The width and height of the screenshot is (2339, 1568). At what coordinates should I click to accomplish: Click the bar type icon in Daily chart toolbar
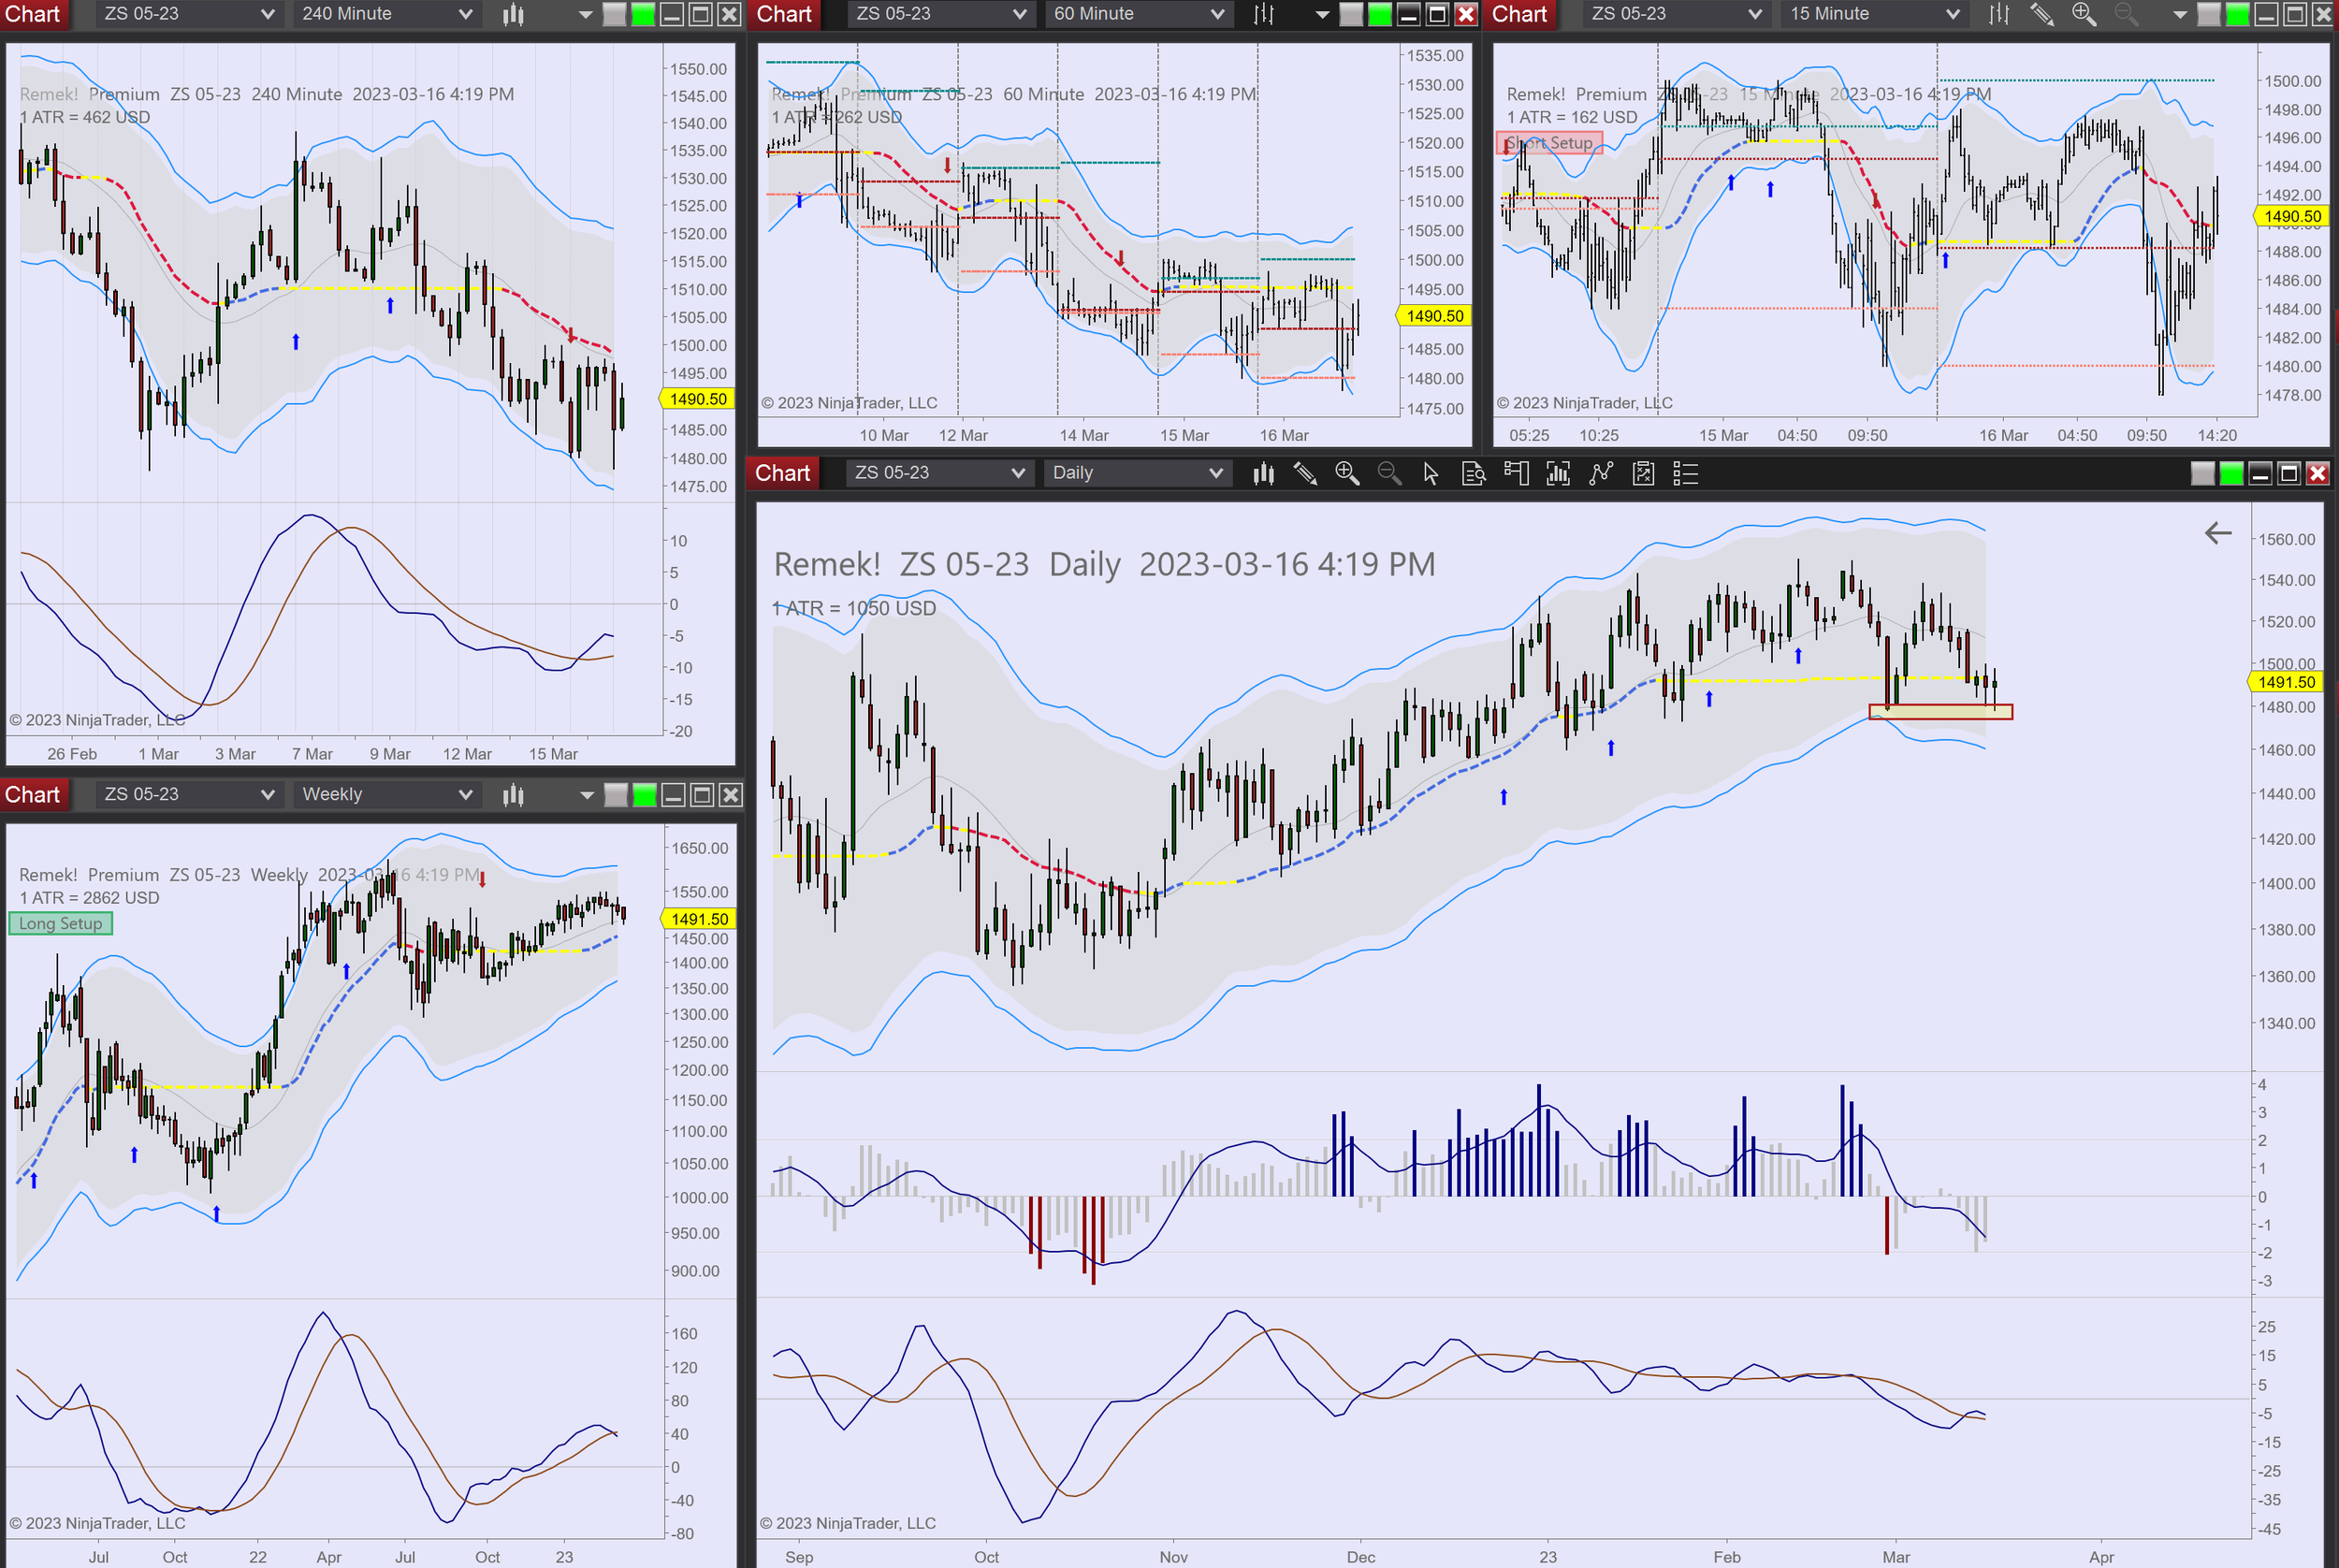point(1263,473)
